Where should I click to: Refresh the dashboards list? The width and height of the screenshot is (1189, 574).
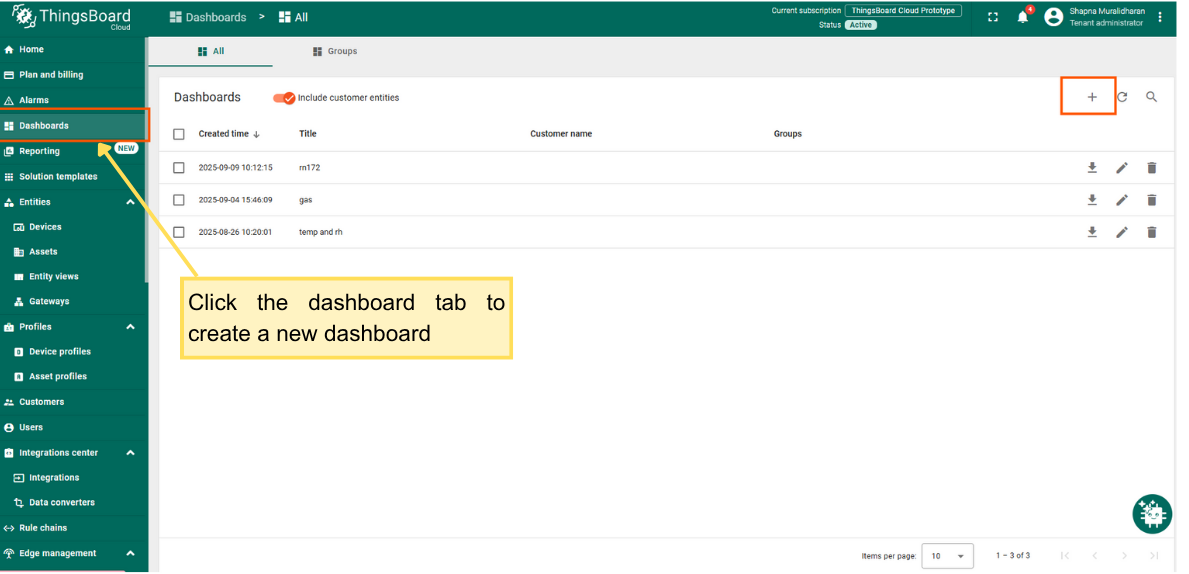tap(1122, 97)
